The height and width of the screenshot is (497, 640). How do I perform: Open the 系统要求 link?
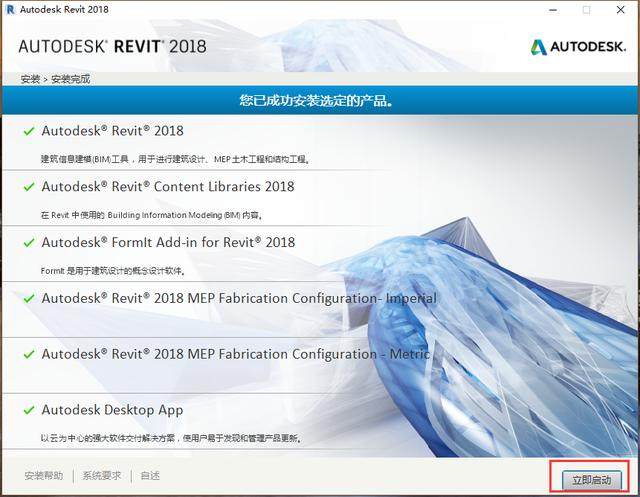[102, 475]
